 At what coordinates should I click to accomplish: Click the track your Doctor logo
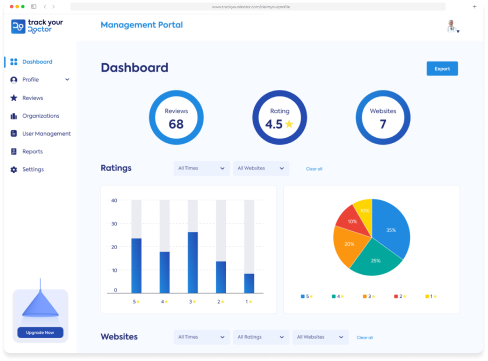coord(37,26)
